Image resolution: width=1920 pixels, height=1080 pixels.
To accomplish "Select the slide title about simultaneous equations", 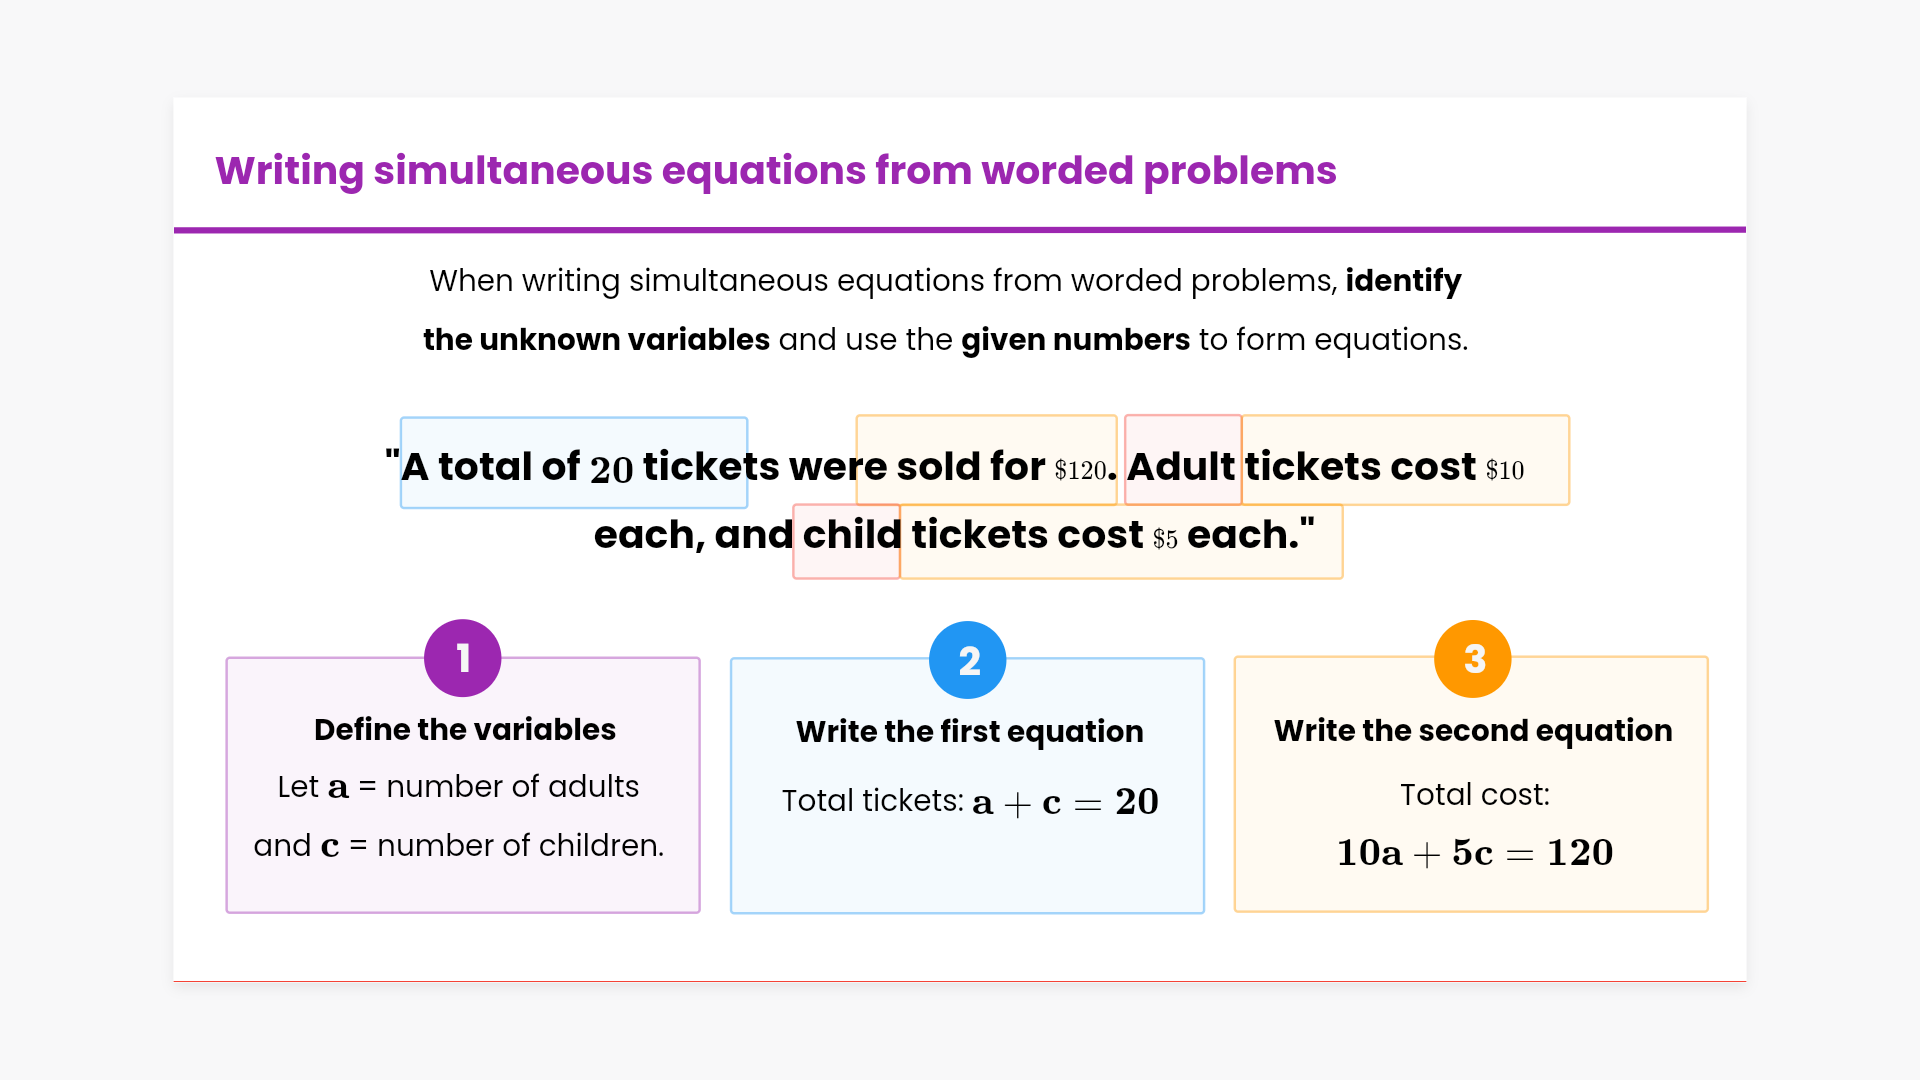I will 775,170.
